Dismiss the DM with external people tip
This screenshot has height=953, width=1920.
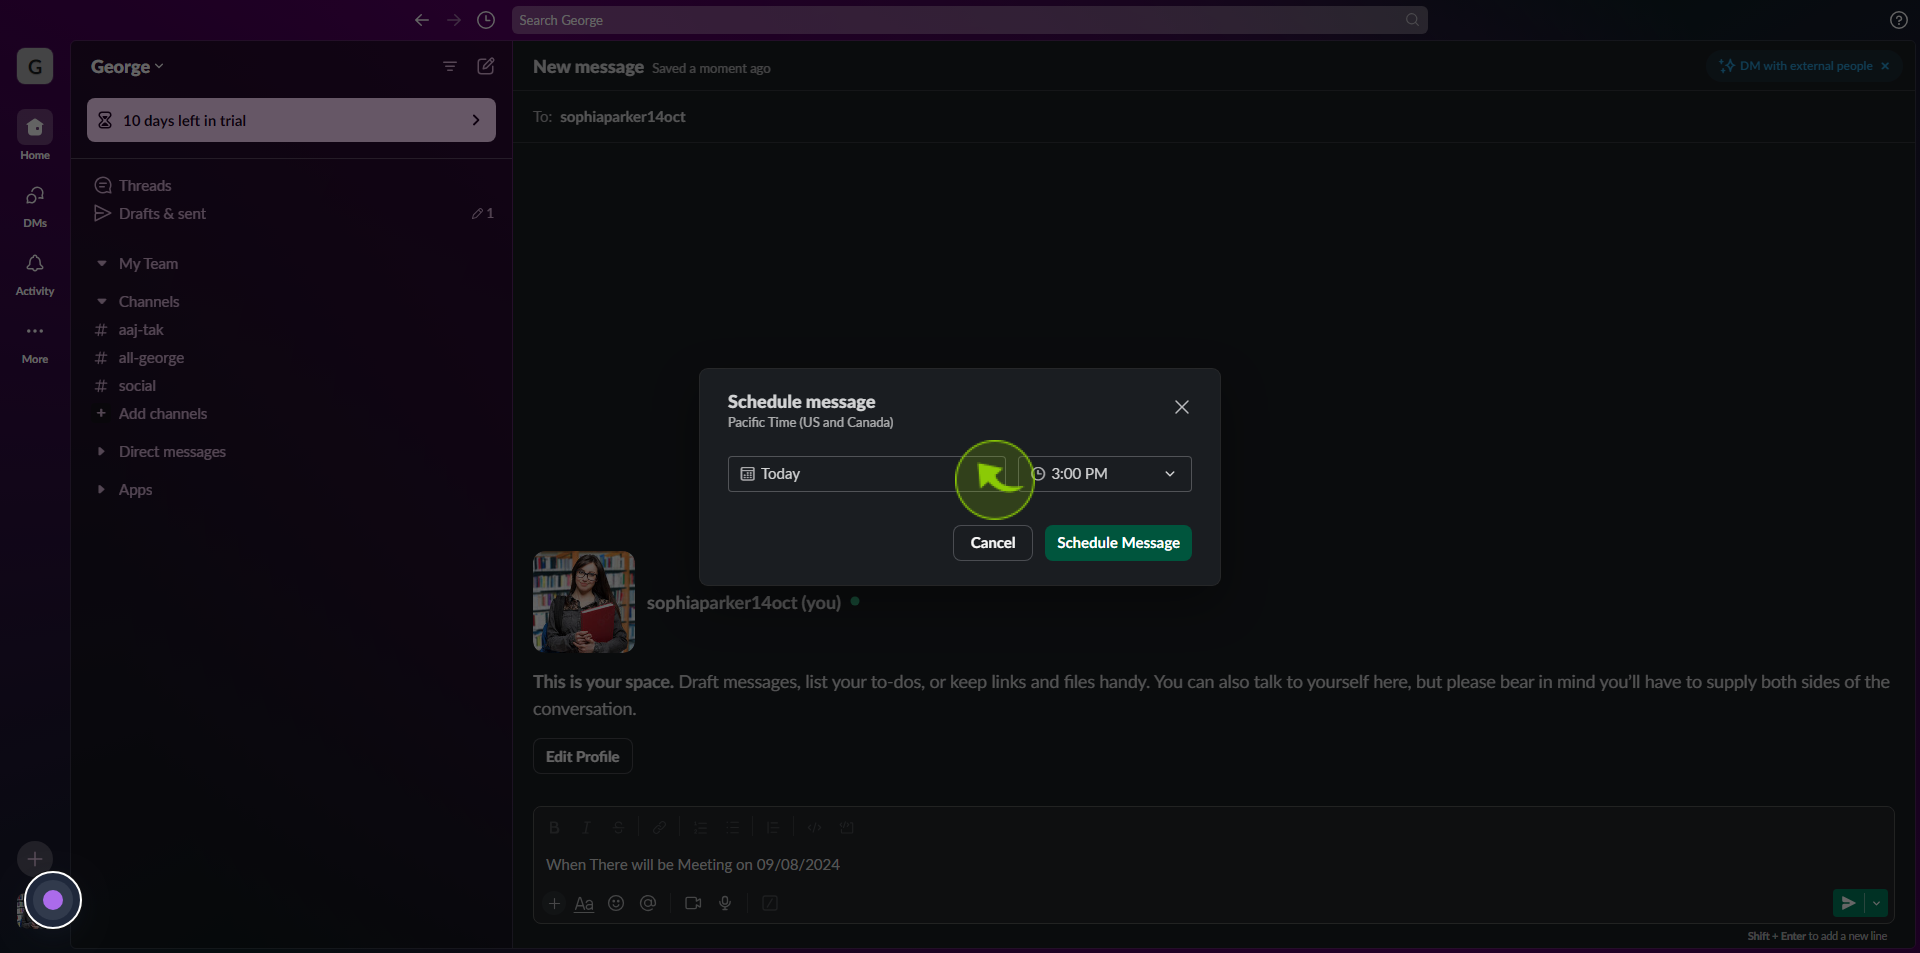[1885, 66]
